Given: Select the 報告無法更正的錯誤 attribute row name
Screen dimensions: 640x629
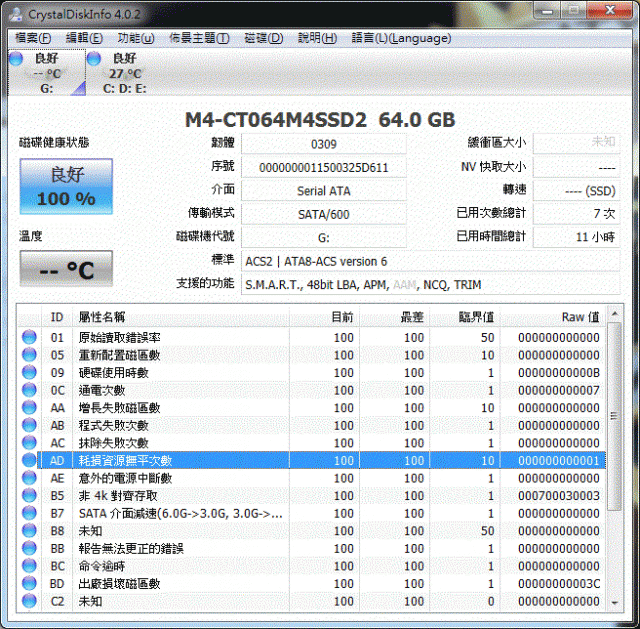Looking at the screenshot, I should point(131,549).
